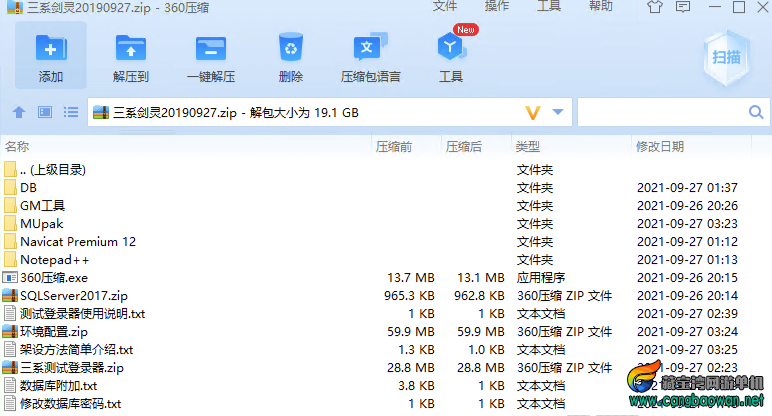Click date 2021-09-27 03:25 of 架设方法简单介绍.txt

click(x=687, y=350)
